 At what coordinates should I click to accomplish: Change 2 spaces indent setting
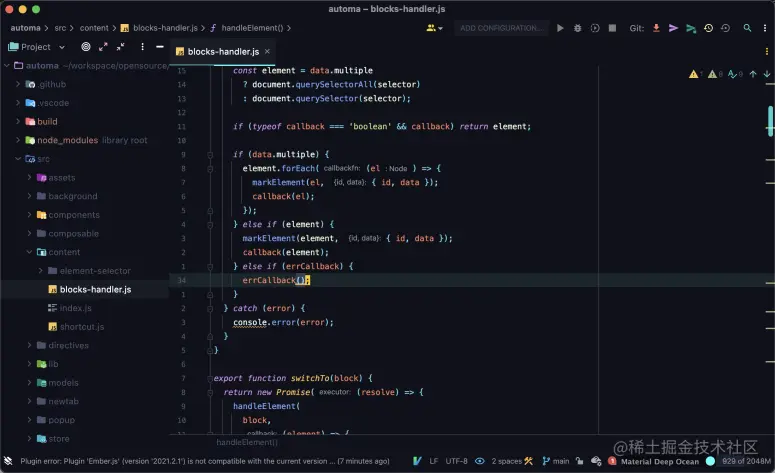pos(507,461)
